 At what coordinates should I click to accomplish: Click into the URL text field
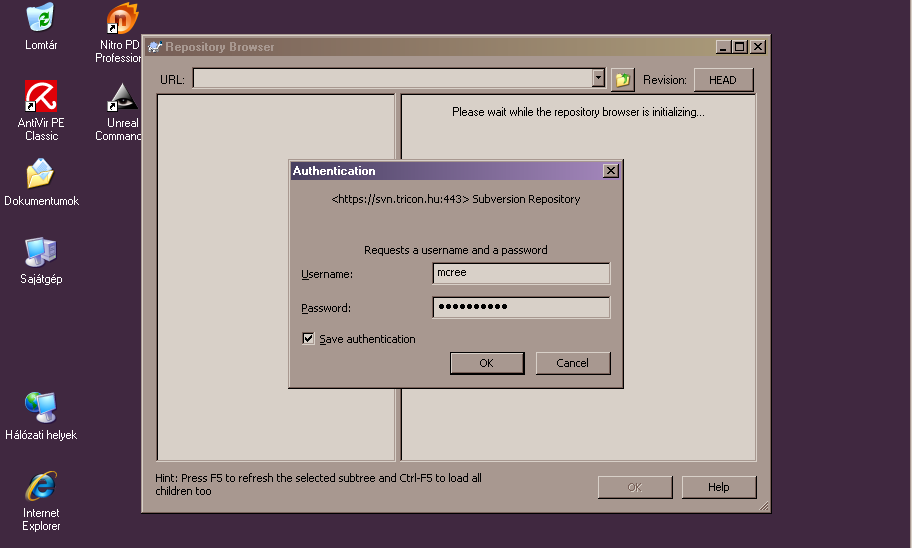(393, 78)
